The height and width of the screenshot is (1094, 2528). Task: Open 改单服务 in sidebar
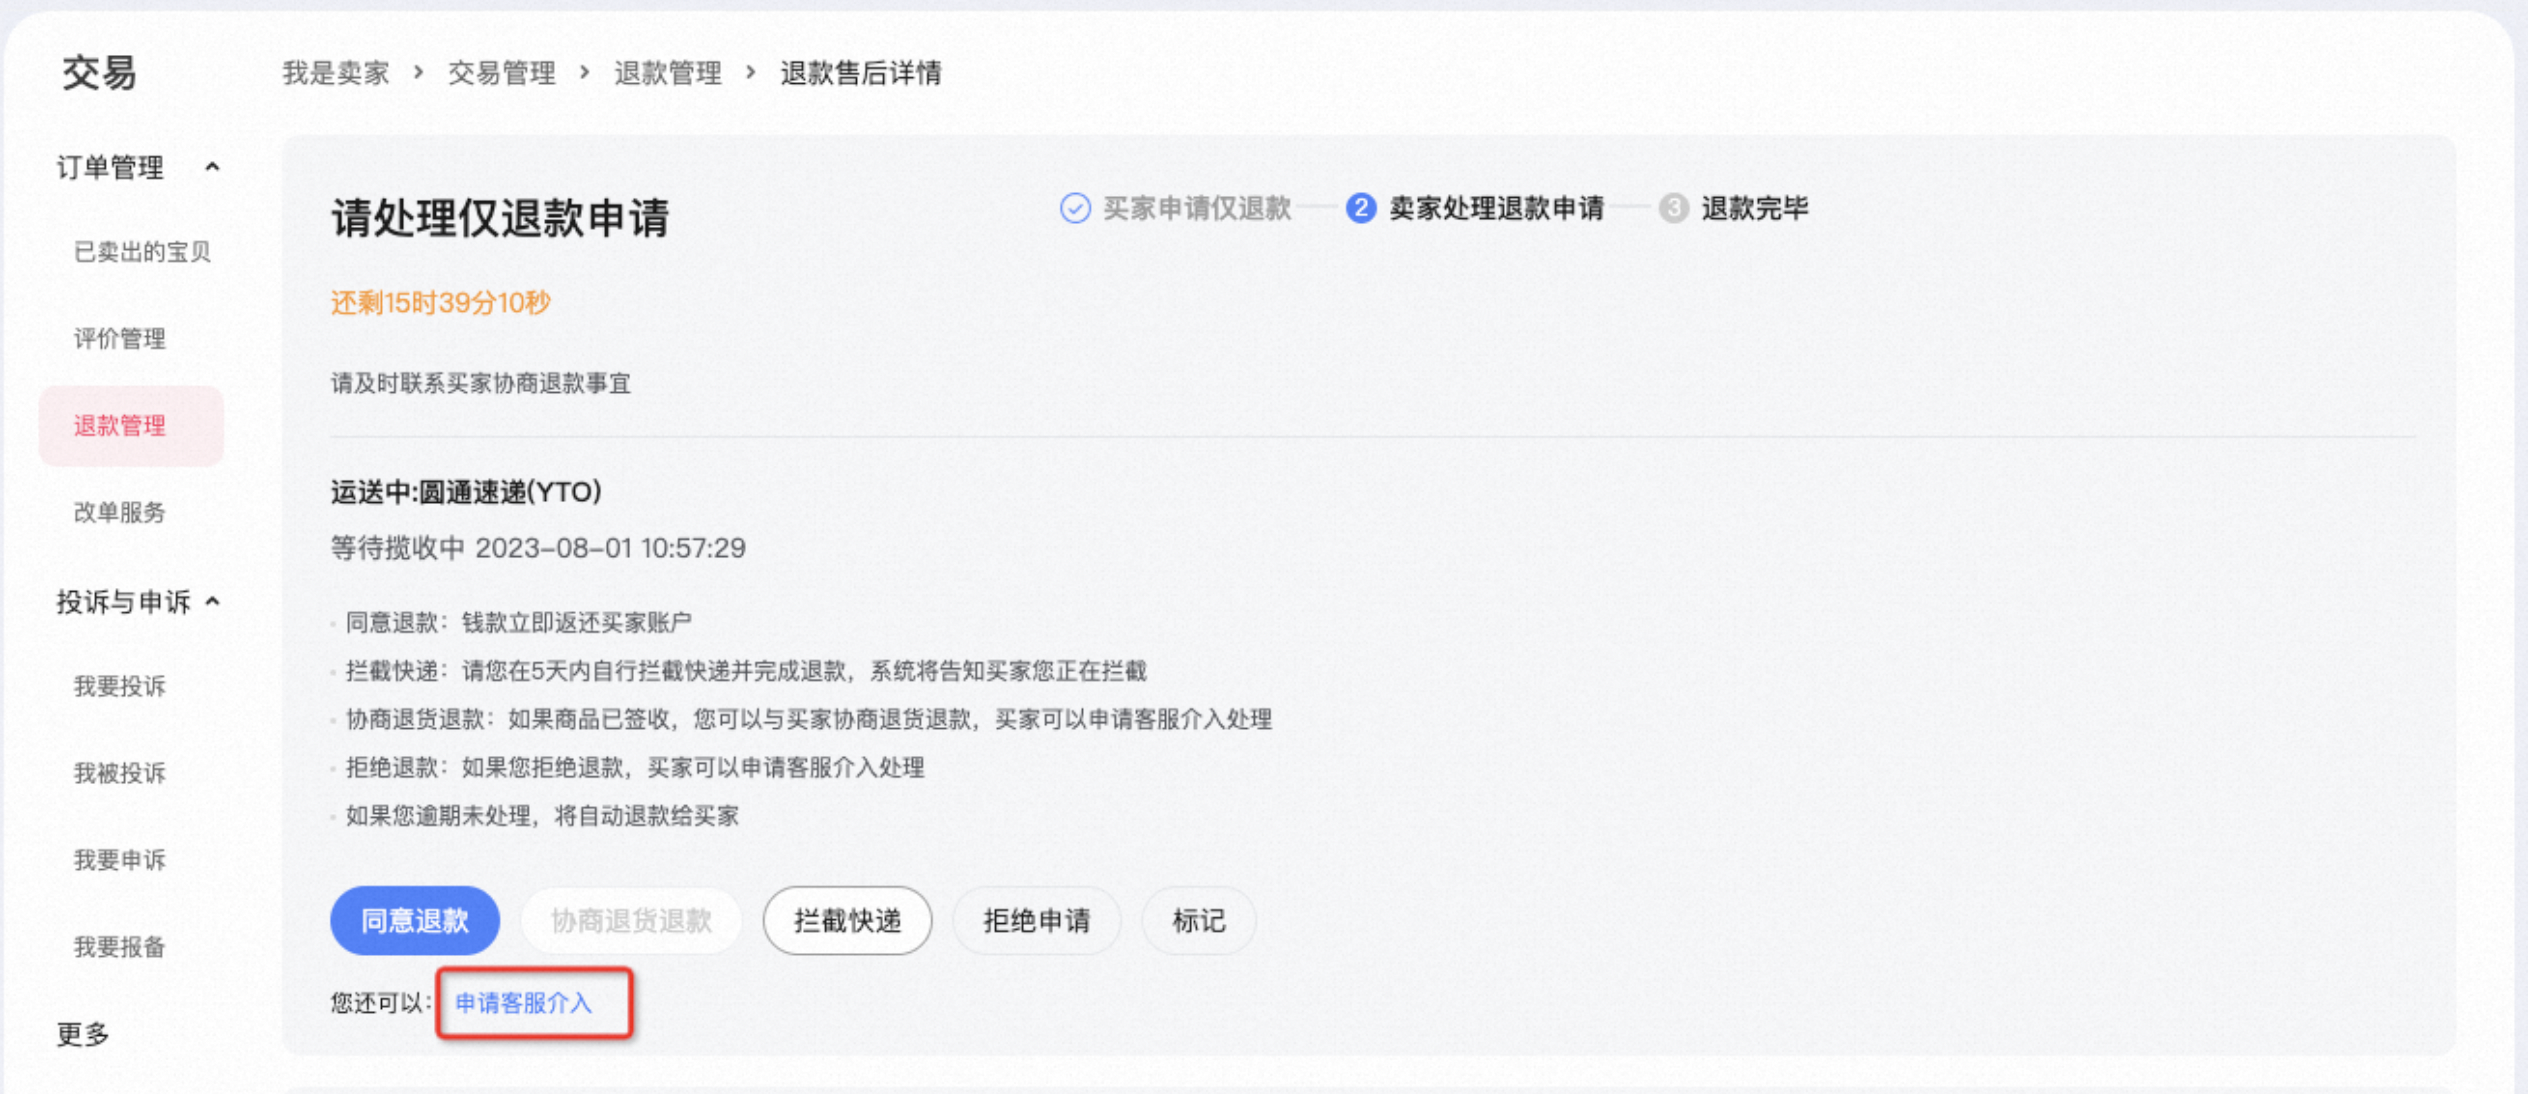[120, 513]
